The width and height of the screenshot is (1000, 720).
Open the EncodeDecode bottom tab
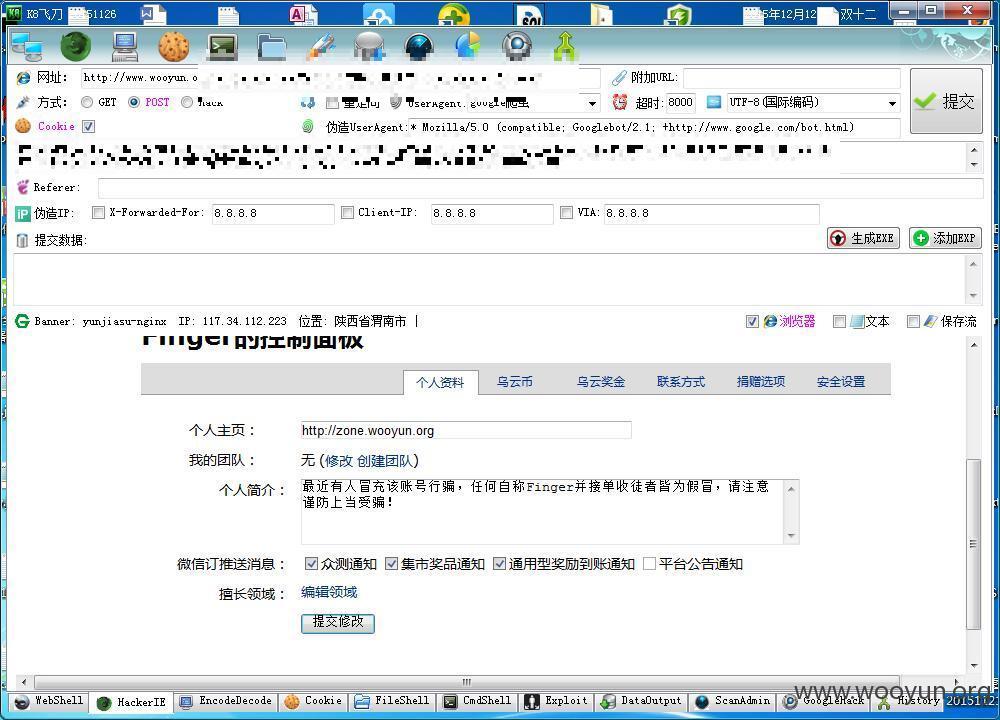click(x=226, y=702)
